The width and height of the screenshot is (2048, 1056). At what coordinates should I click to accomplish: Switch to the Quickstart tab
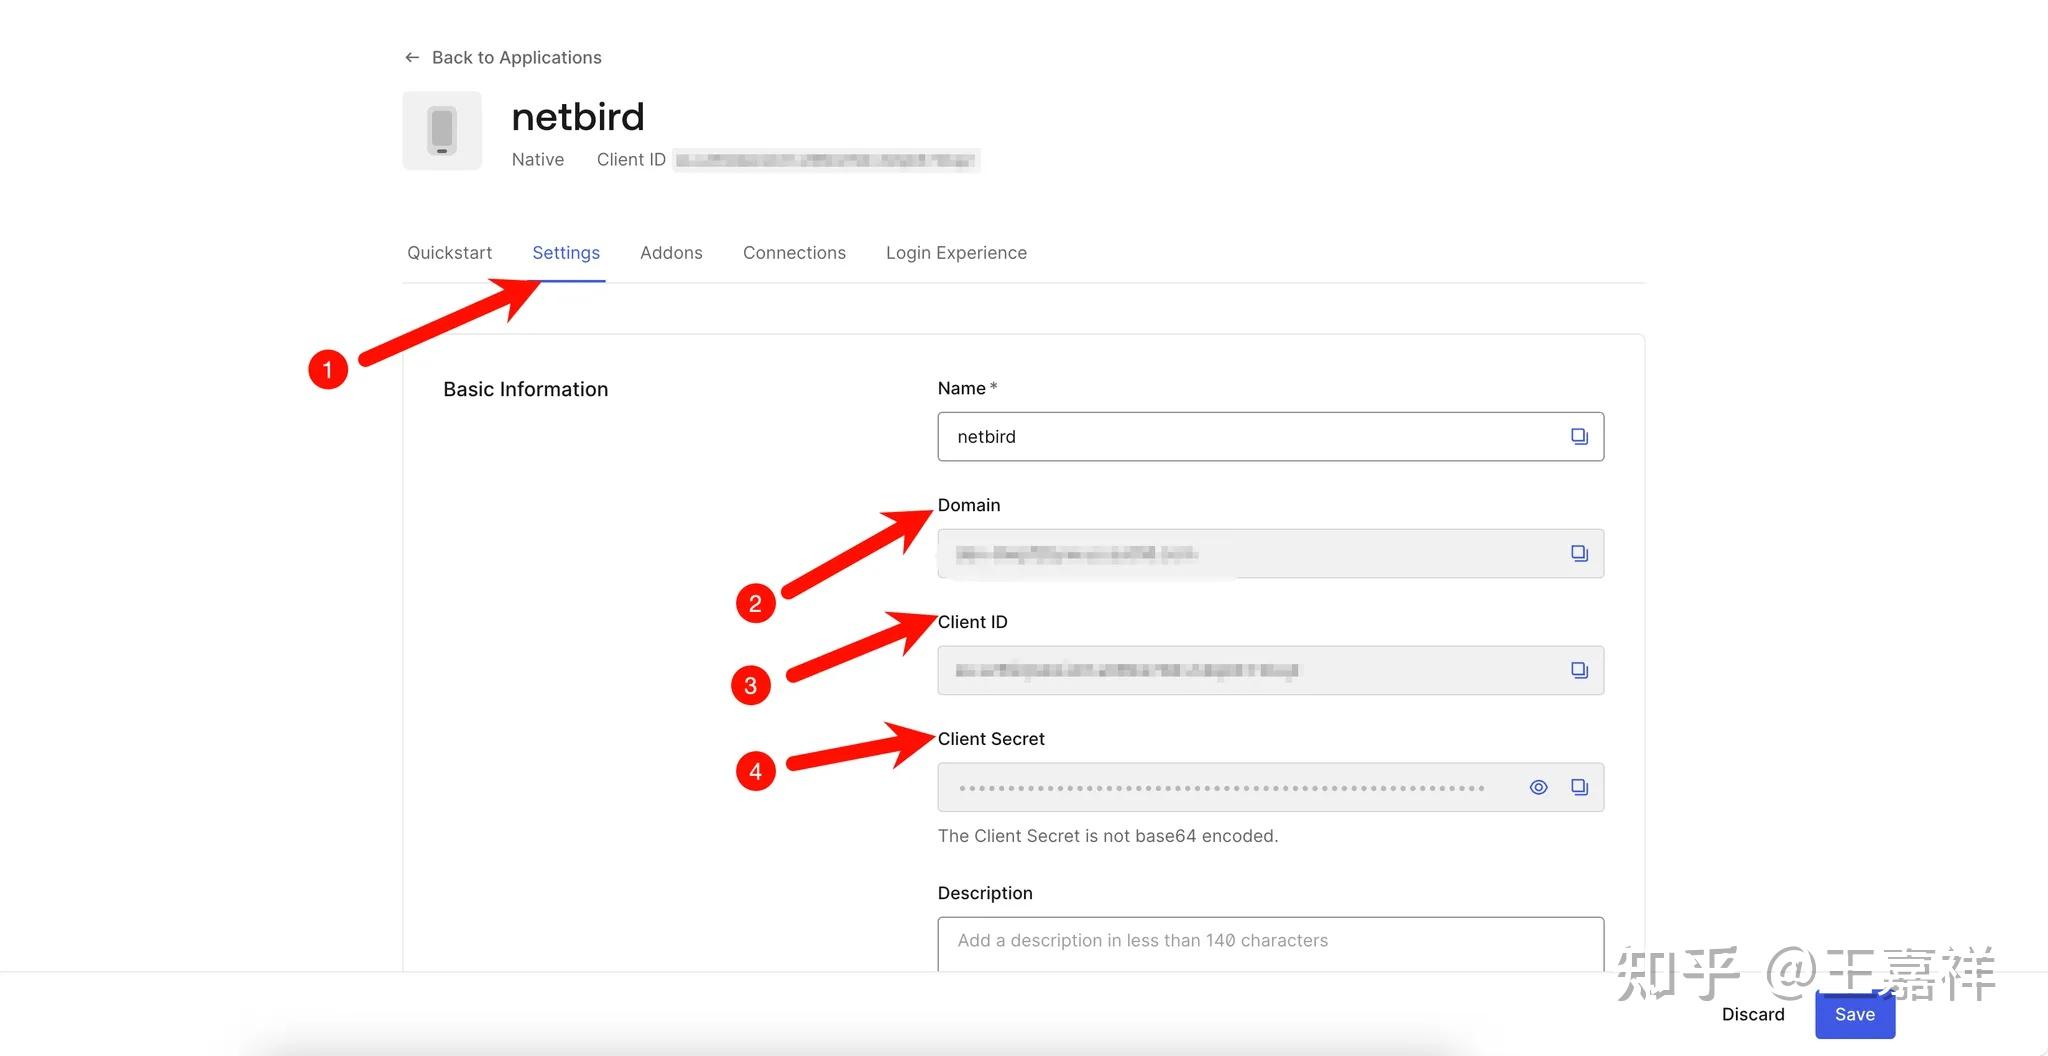[x=449, y=253]
